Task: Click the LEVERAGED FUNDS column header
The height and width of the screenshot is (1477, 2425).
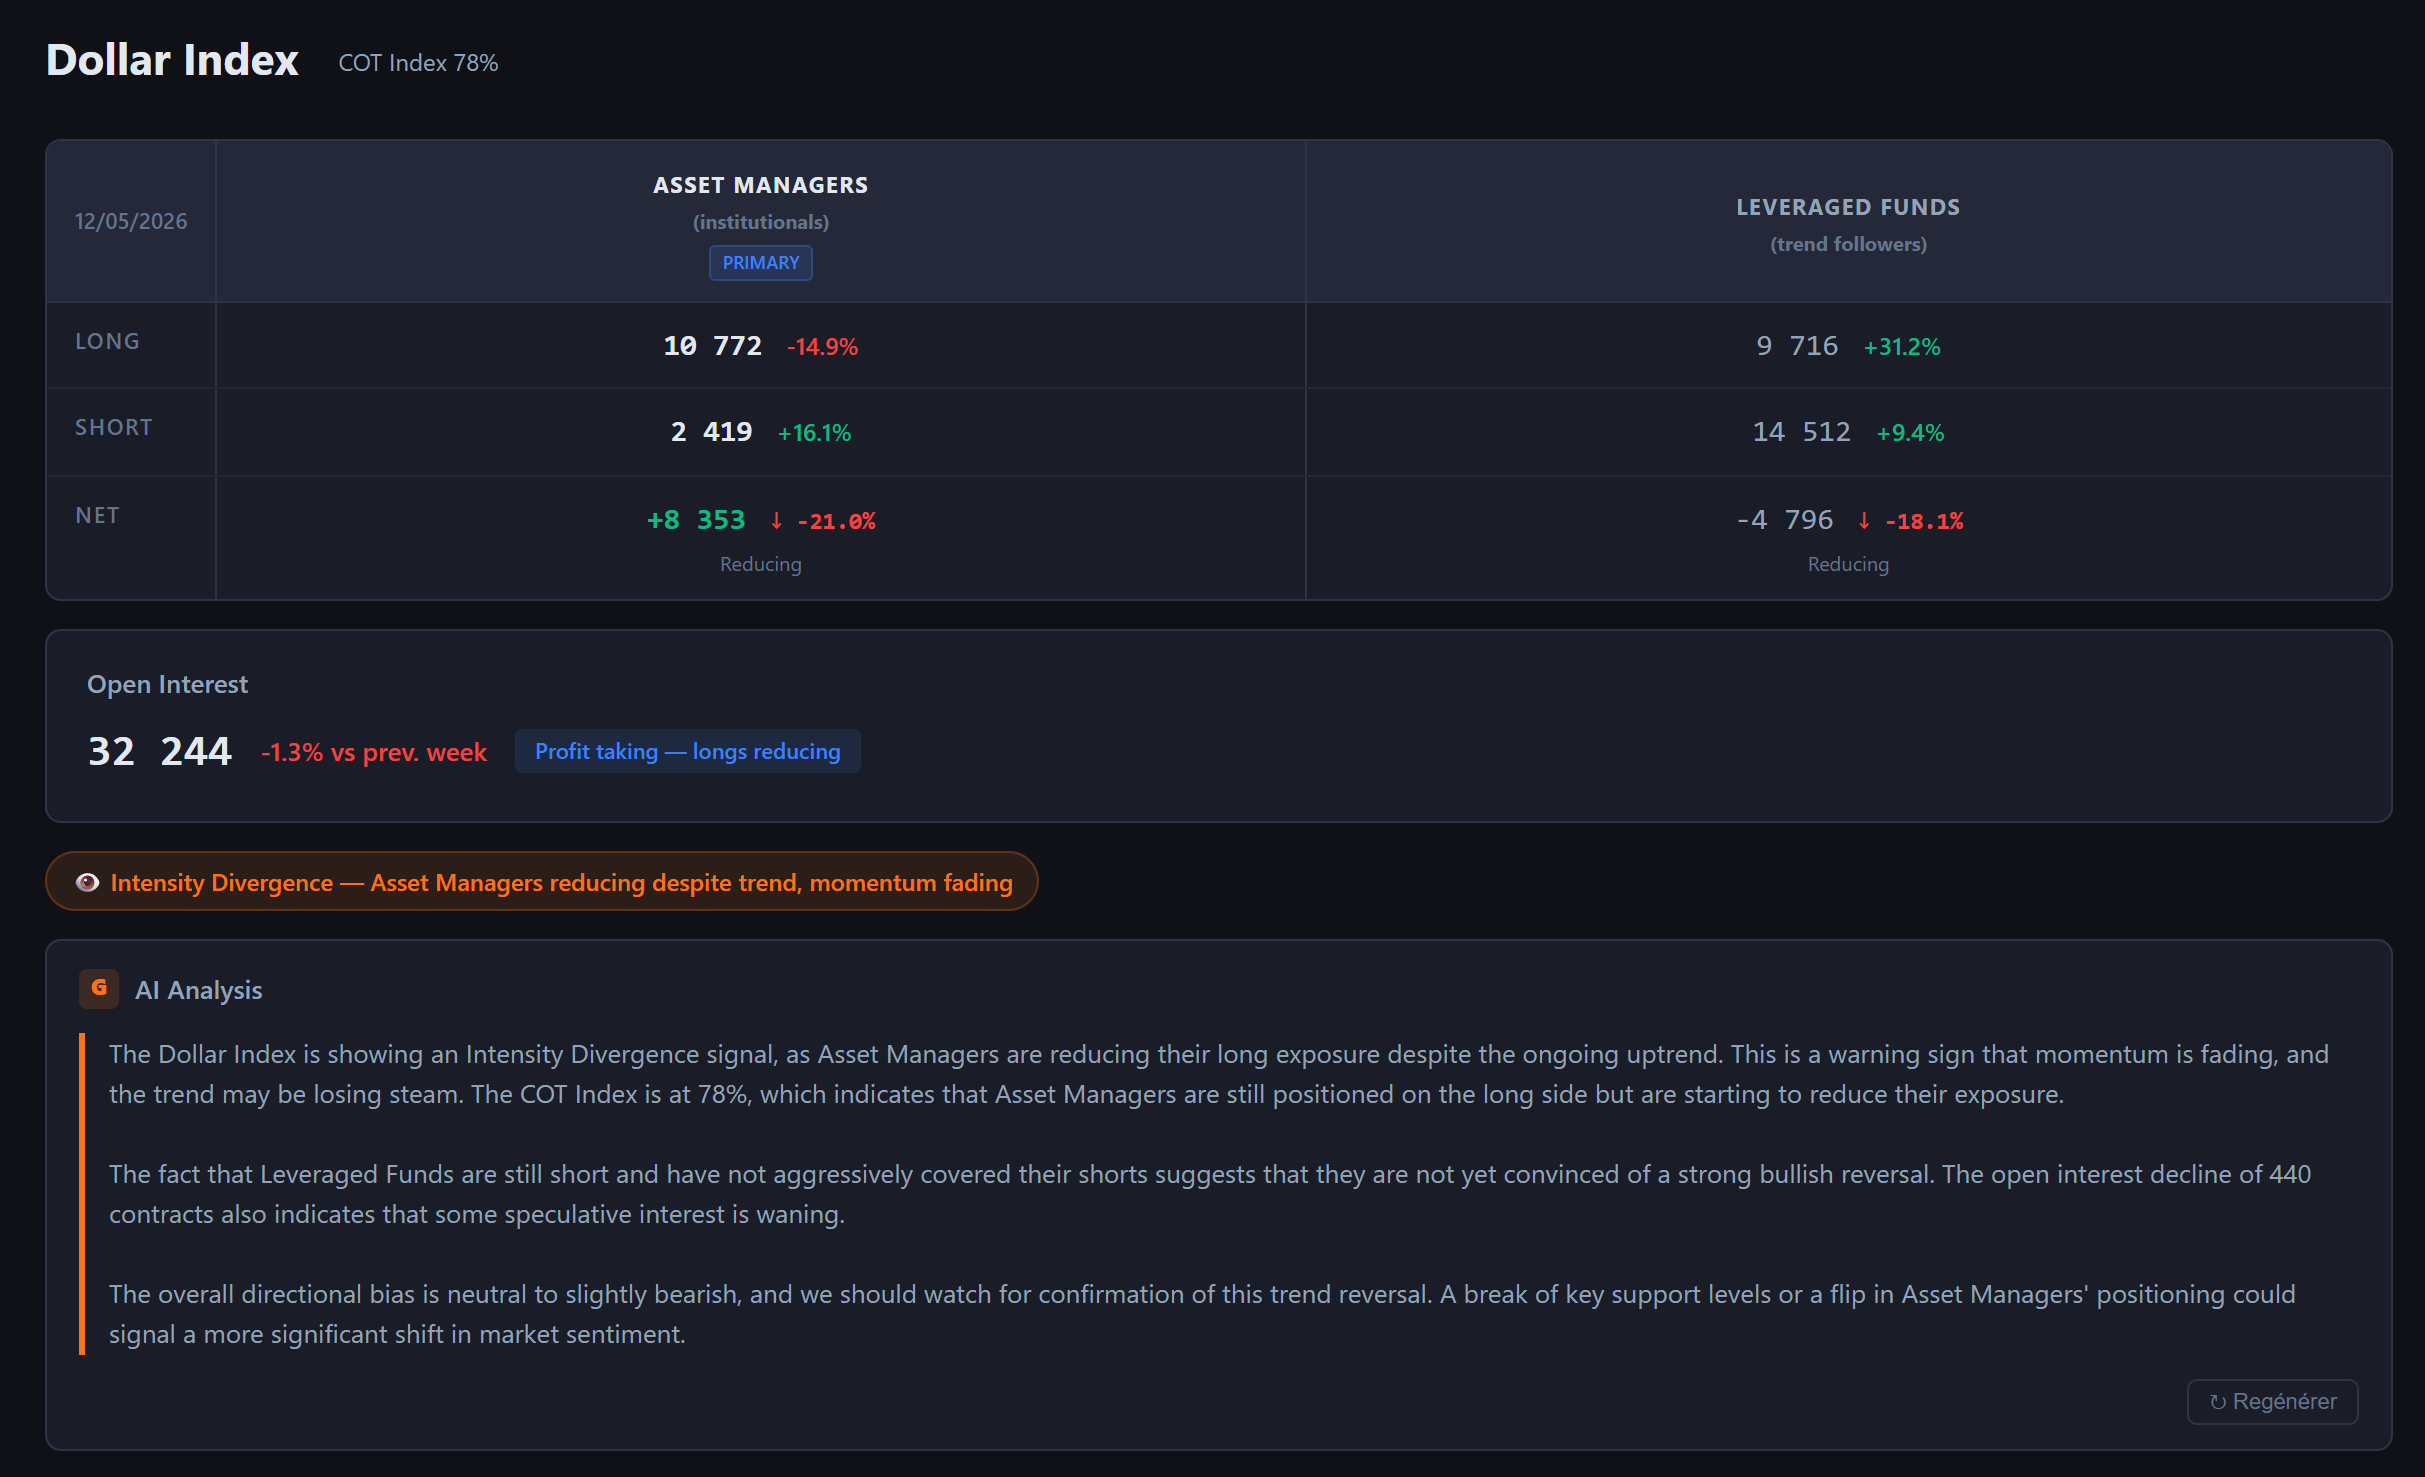Action: (x=1848, y=207)
